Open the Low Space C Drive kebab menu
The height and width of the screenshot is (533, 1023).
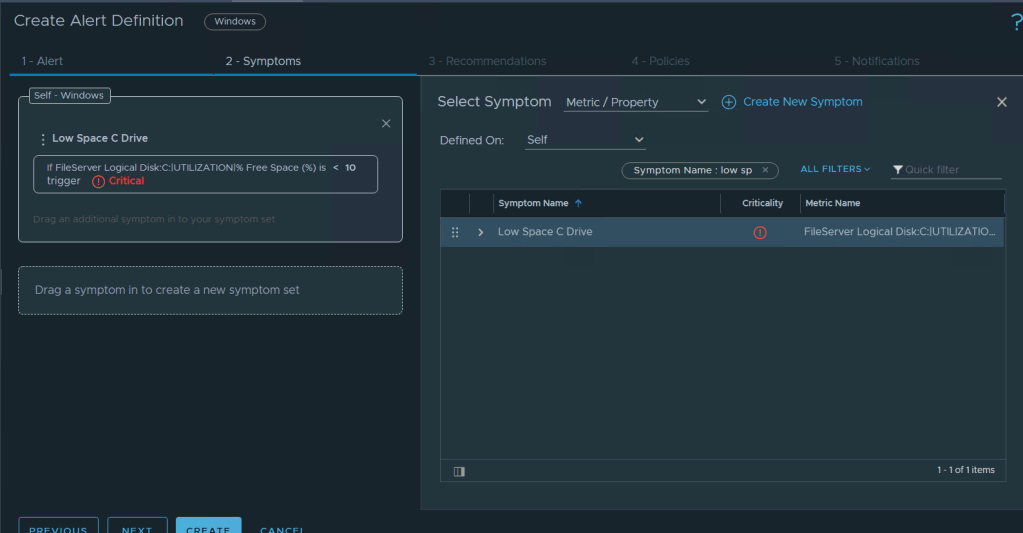pos(42,140)
